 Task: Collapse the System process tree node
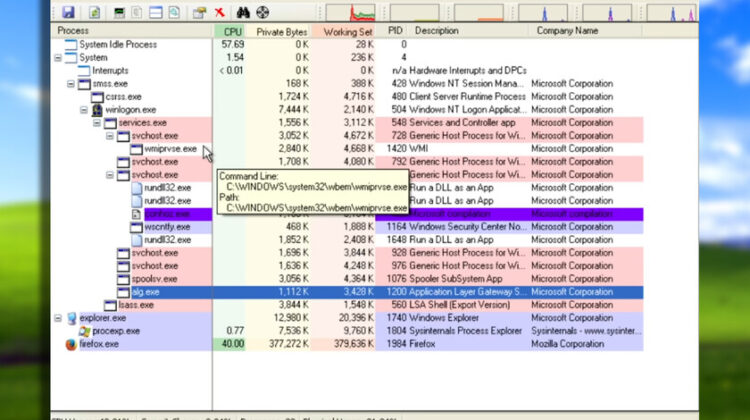(x=58, y=58)
